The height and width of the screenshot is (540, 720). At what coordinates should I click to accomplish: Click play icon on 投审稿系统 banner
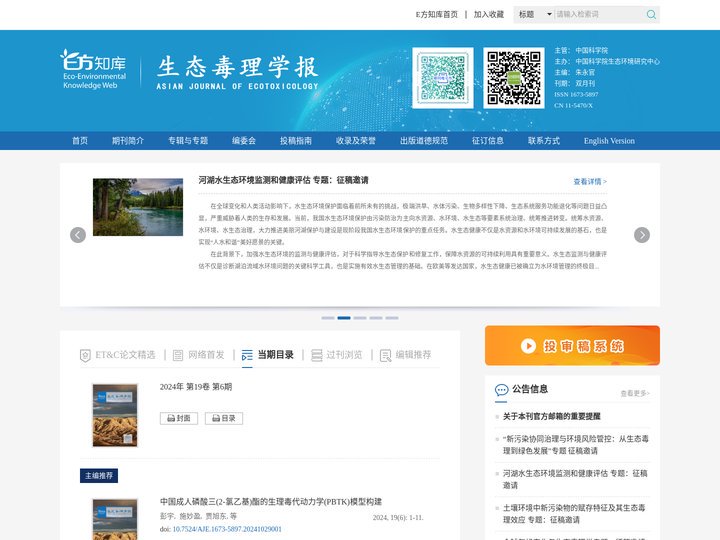click(529, 346)
